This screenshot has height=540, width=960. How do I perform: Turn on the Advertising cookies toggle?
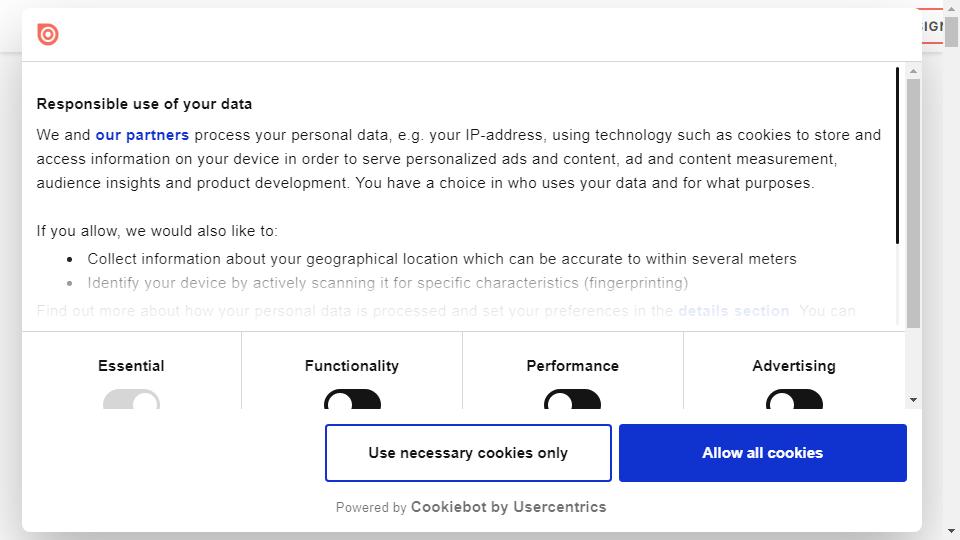pos(794,401)
